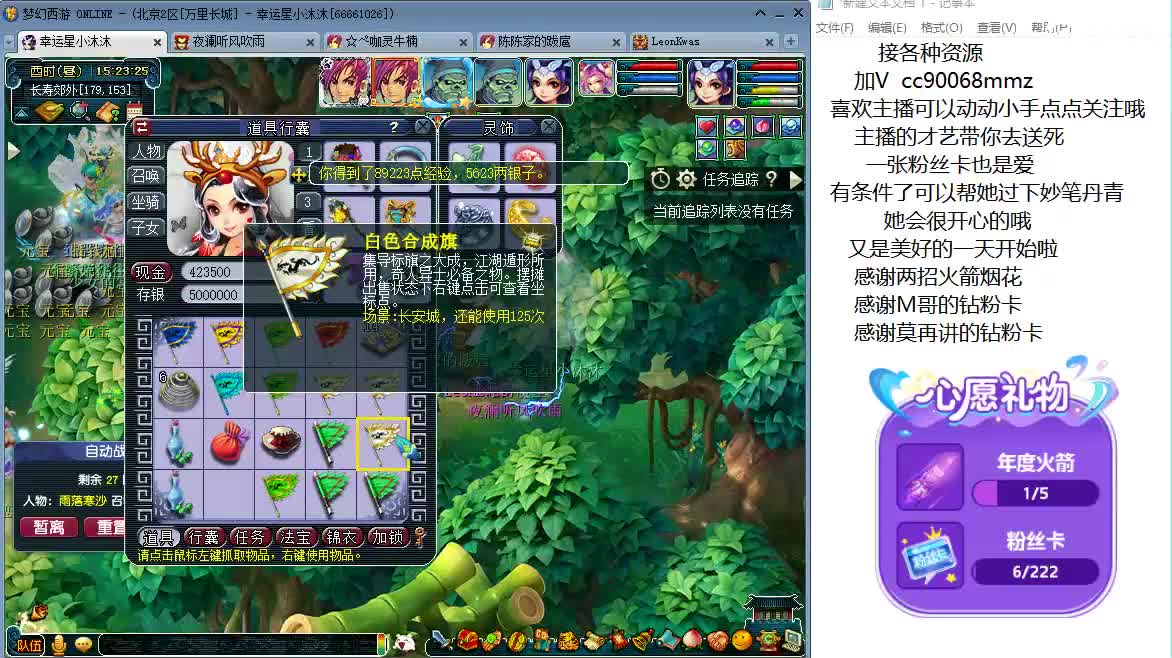Switch to 子女 children tab
Image resolution: width=1172 pixels, height=658 pixels.
point(146,227)
